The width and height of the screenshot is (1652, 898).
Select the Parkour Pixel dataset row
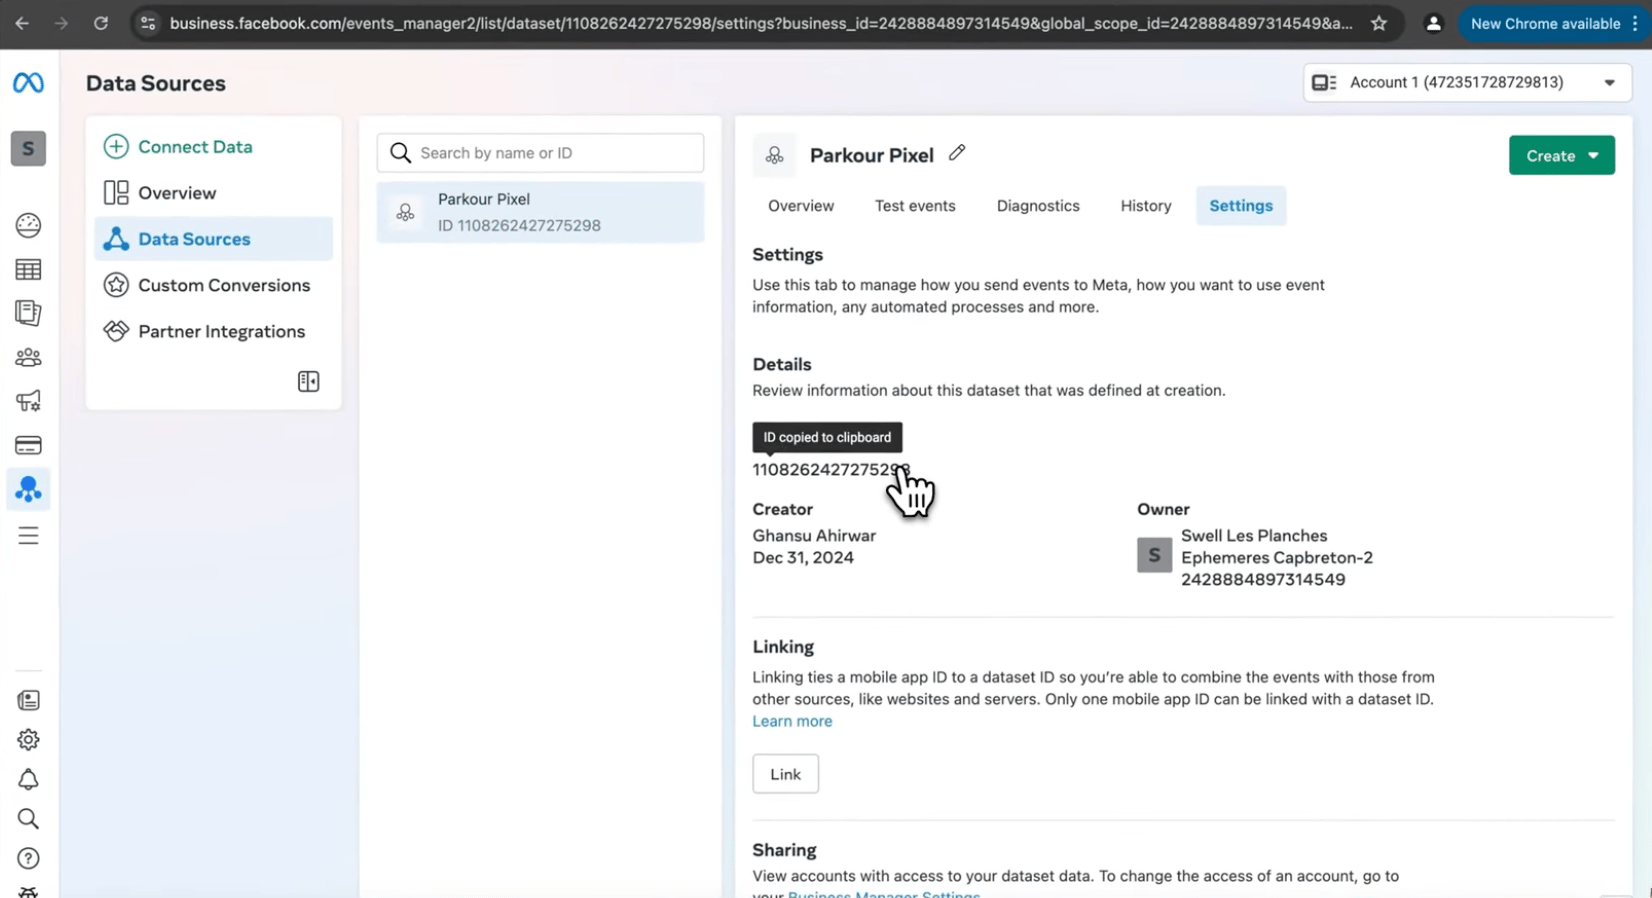(x=540, y=212)
